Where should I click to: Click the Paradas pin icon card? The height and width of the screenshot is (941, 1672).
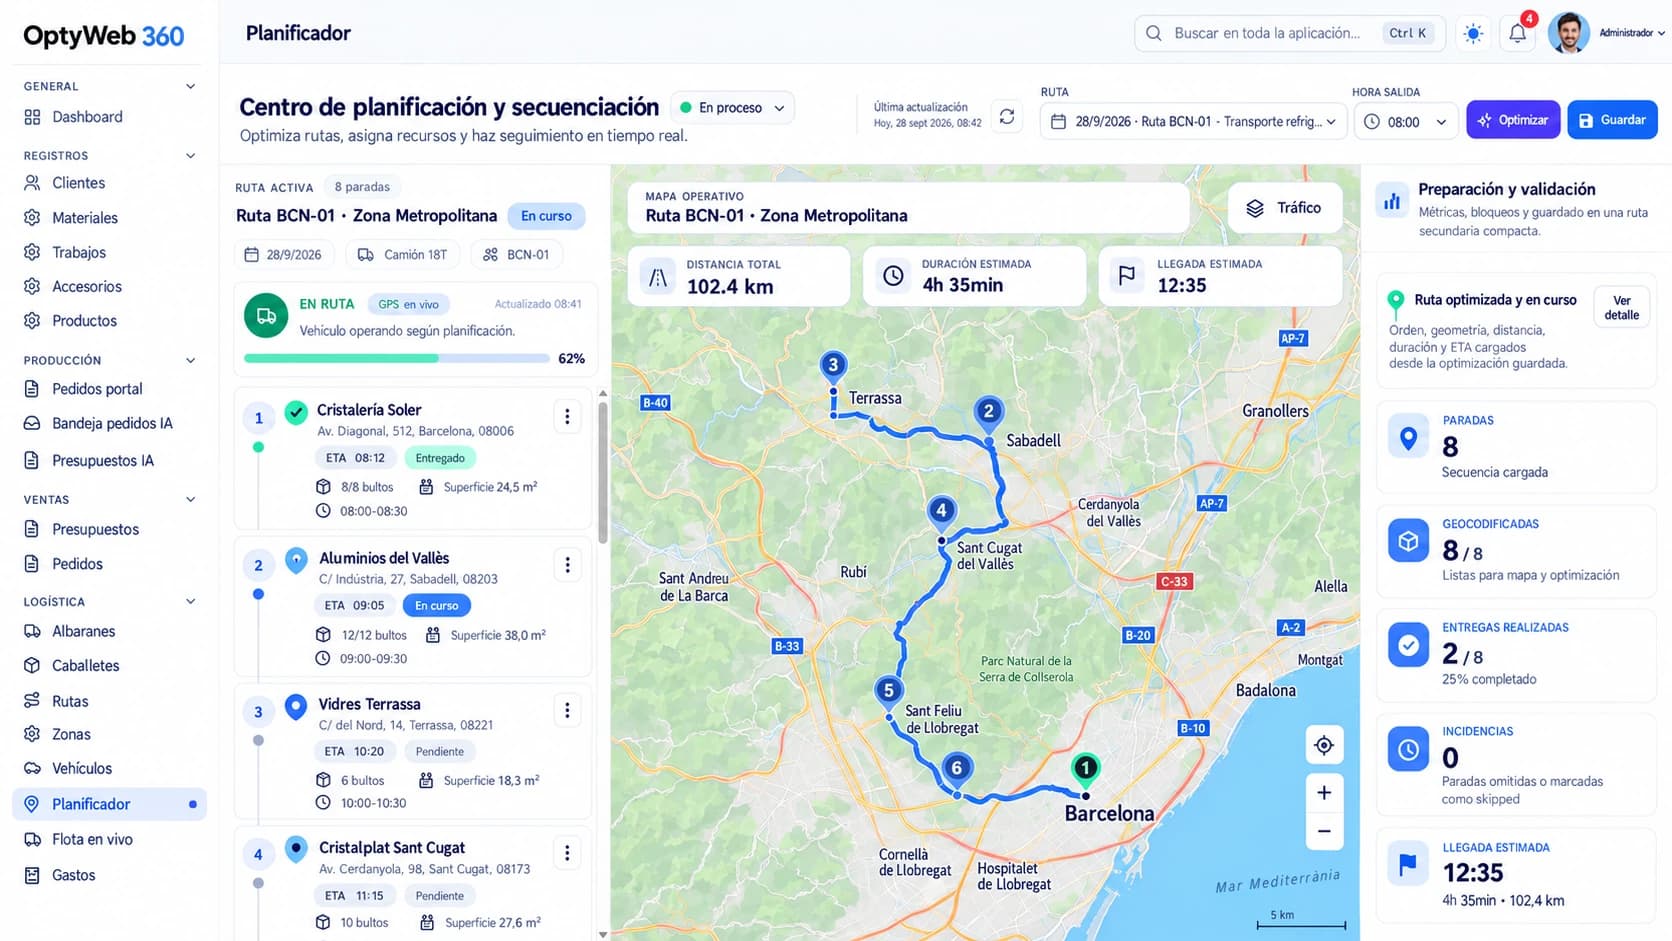(x=1408, y=438)
